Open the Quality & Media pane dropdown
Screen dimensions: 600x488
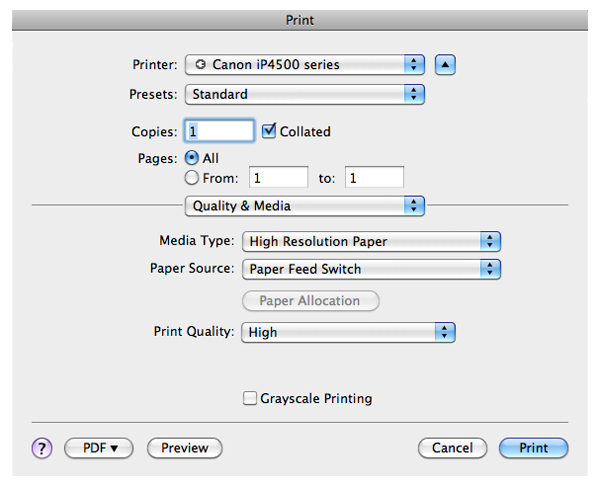point(305,206)
